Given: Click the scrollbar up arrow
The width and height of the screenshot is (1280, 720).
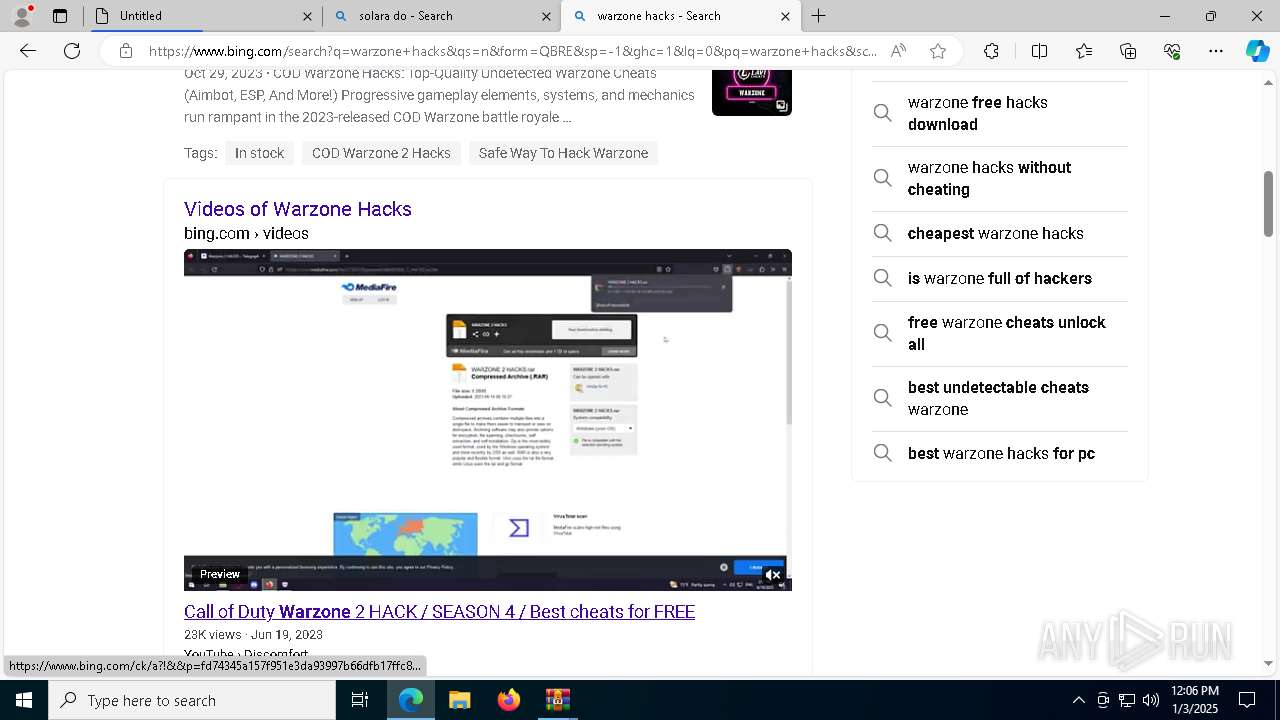Looking at the screenshot, I should pyautogui.click(x=1268, y=82).
